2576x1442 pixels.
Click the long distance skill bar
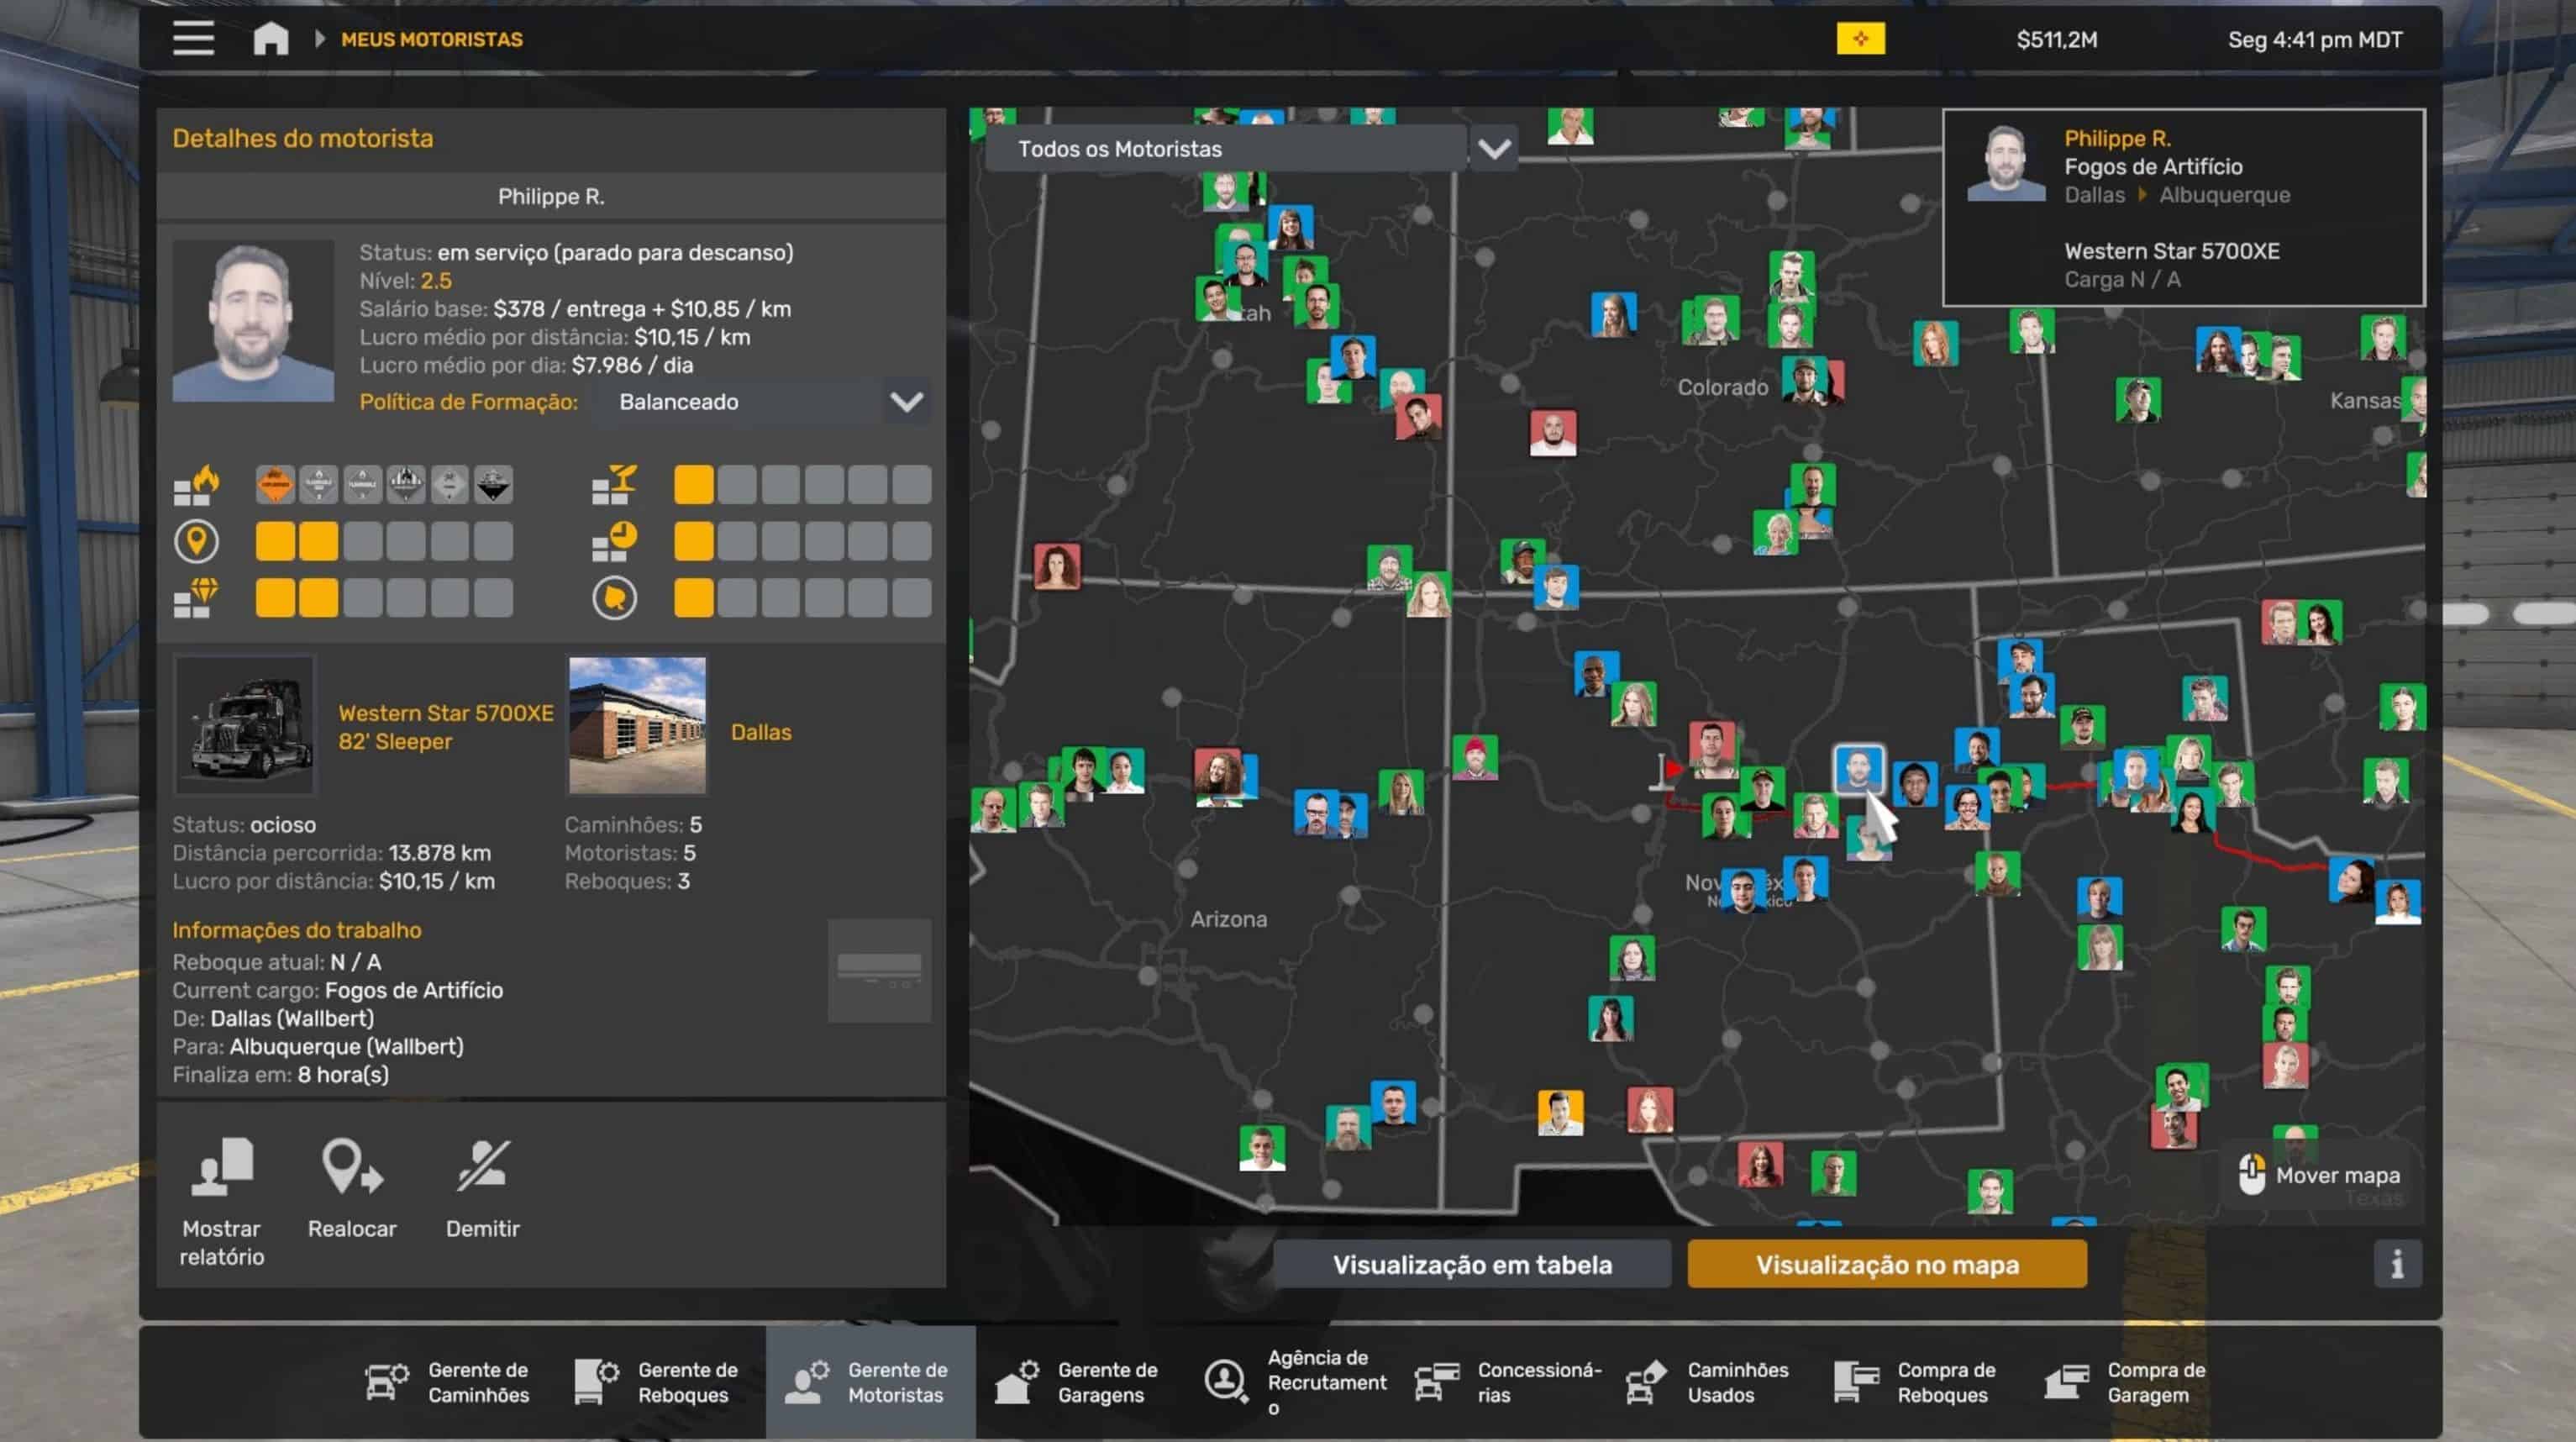coord(383,542)
